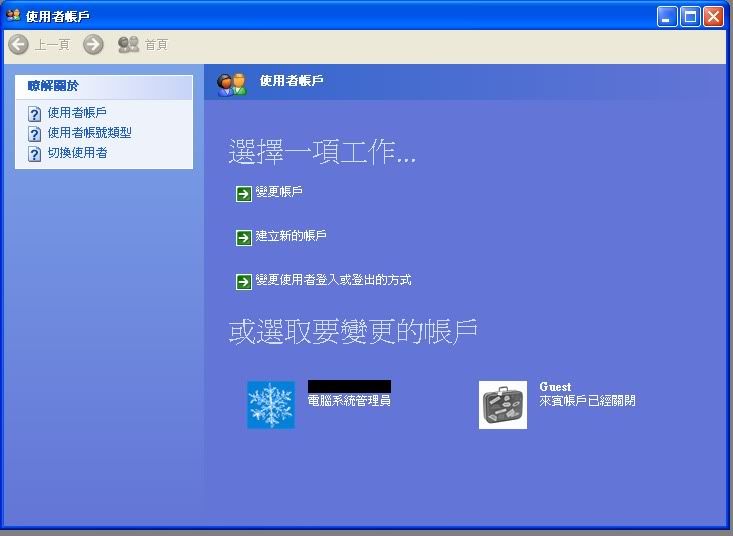Click green arrow icon beside 變更帳戶
Screen dimensions: 733x536
(x=244, y=194)
